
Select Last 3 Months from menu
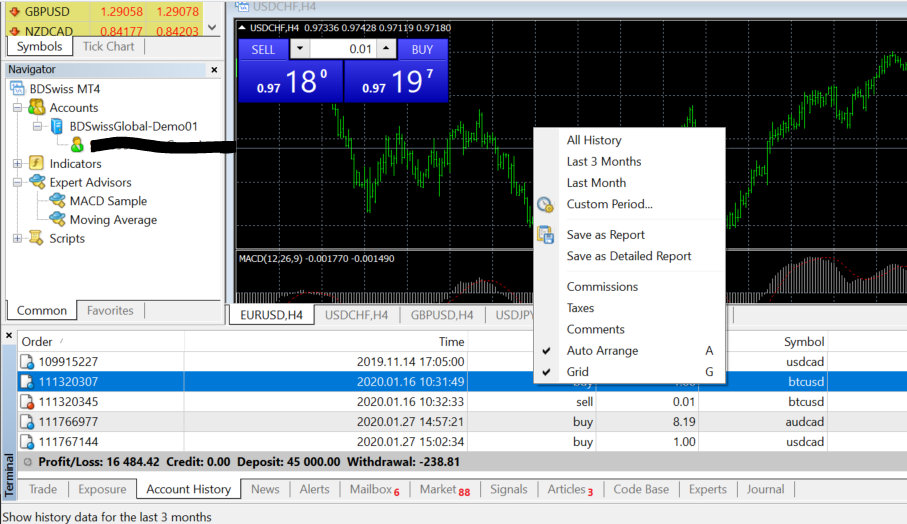604,162
